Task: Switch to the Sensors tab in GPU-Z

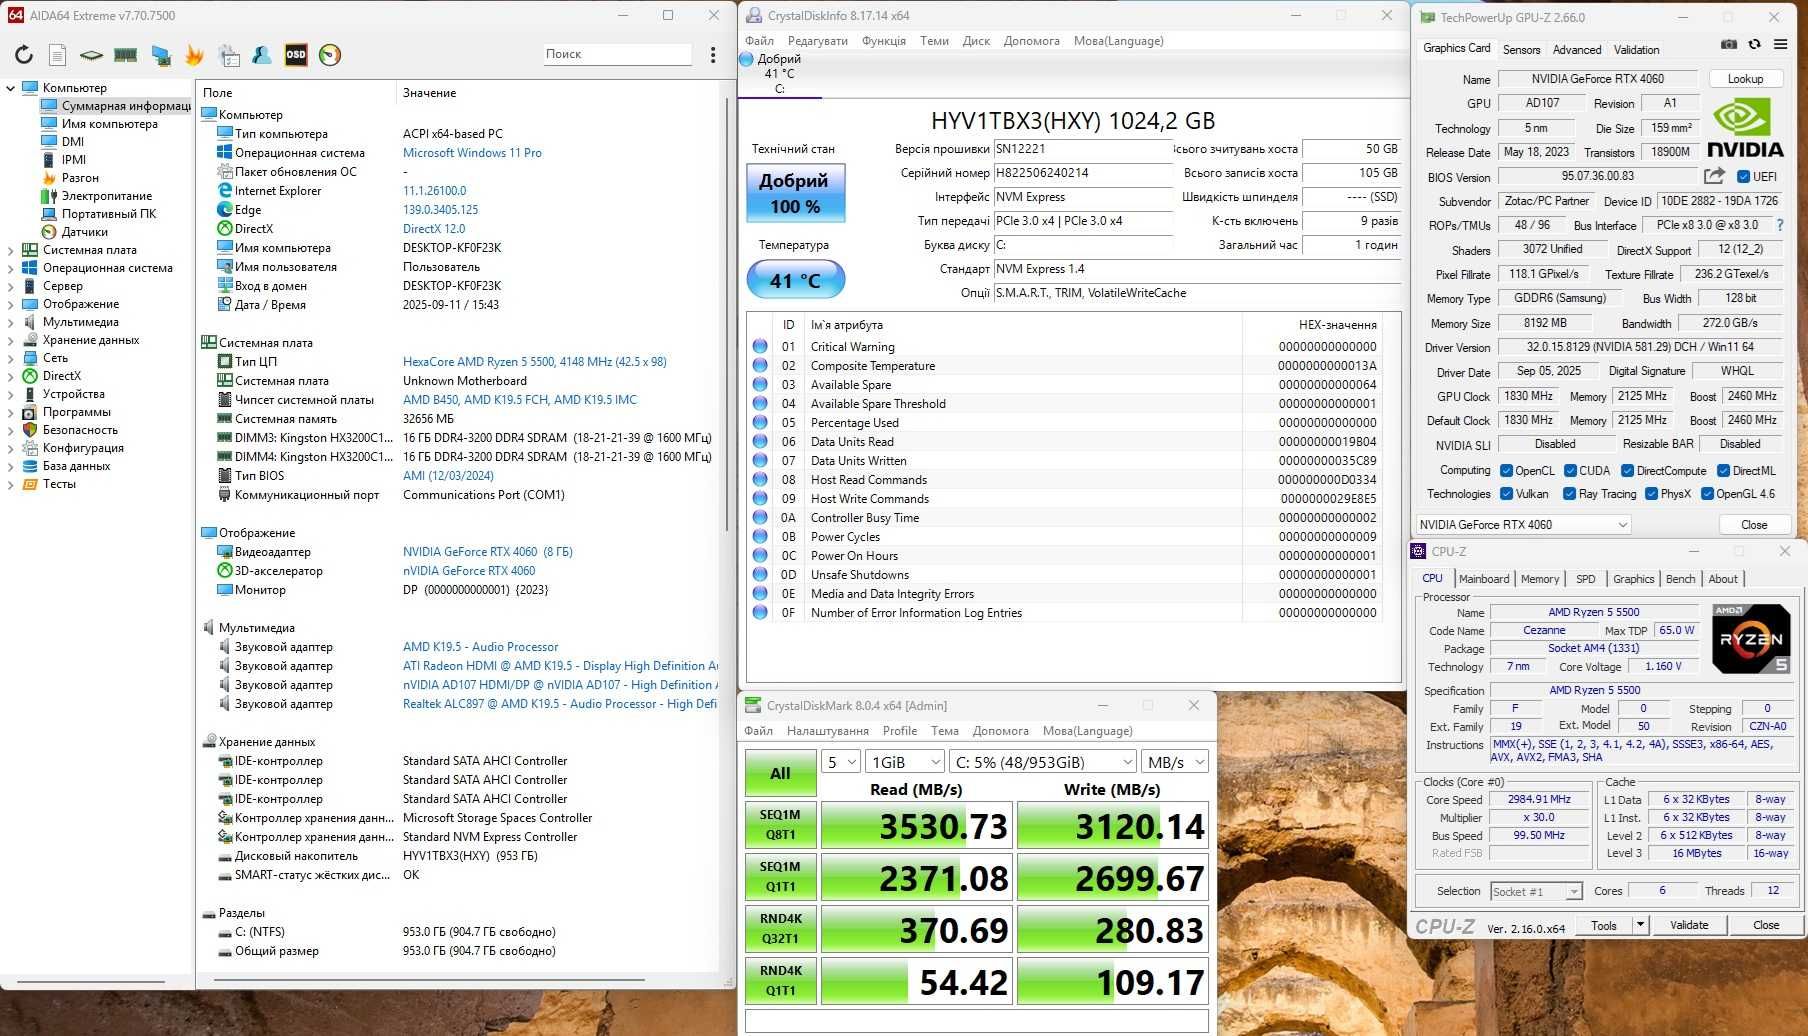Action: [1521, 50]
